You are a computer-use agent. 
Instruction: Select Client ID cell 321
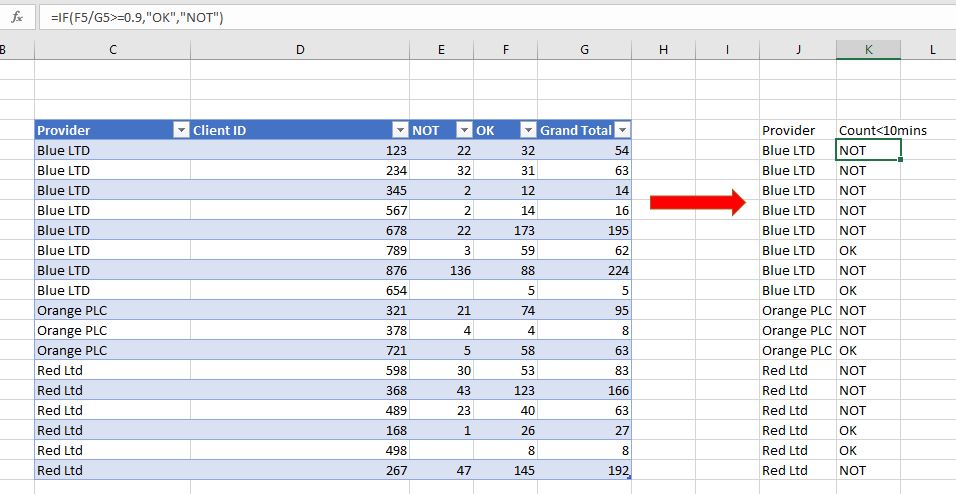[x=300, y=310]
